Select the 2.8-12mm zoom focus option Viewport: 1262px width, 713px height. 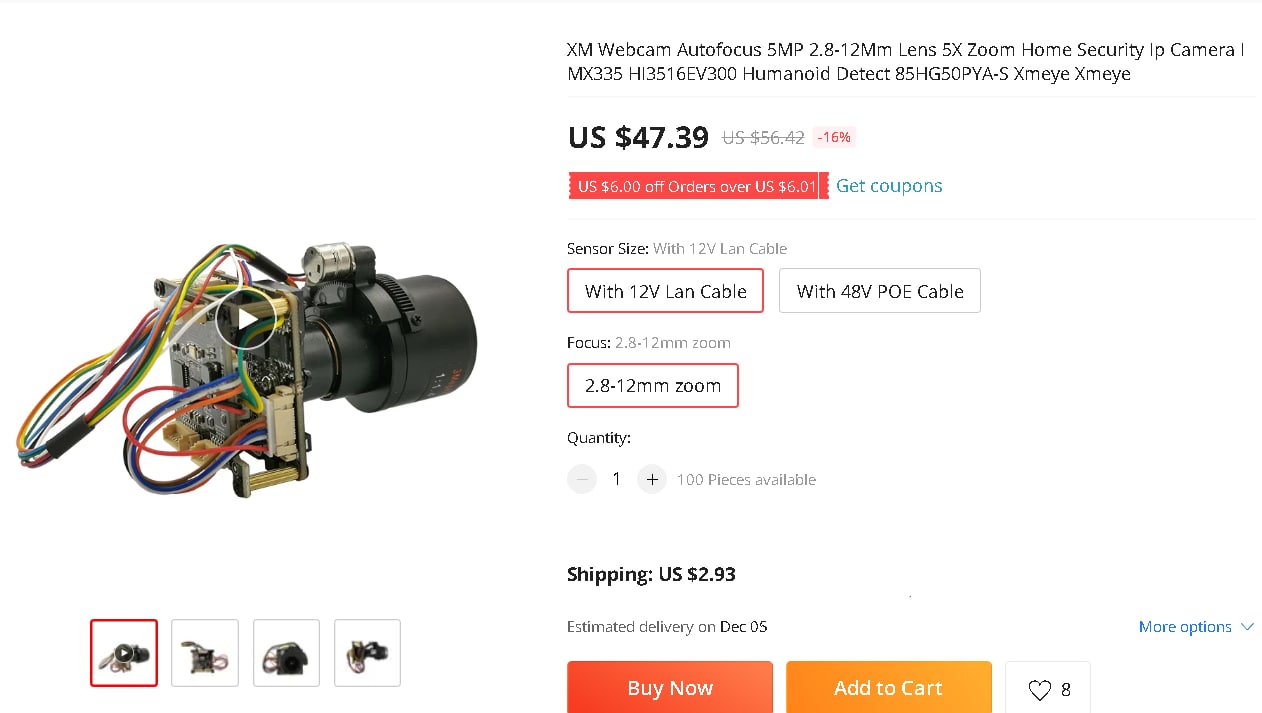point(652,386)
